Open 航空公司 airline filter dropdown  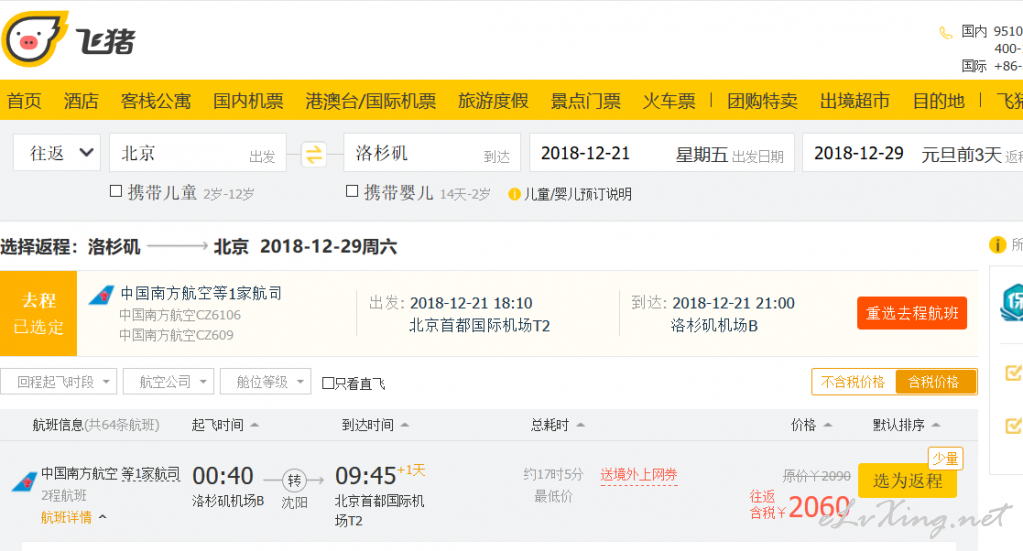168,382
